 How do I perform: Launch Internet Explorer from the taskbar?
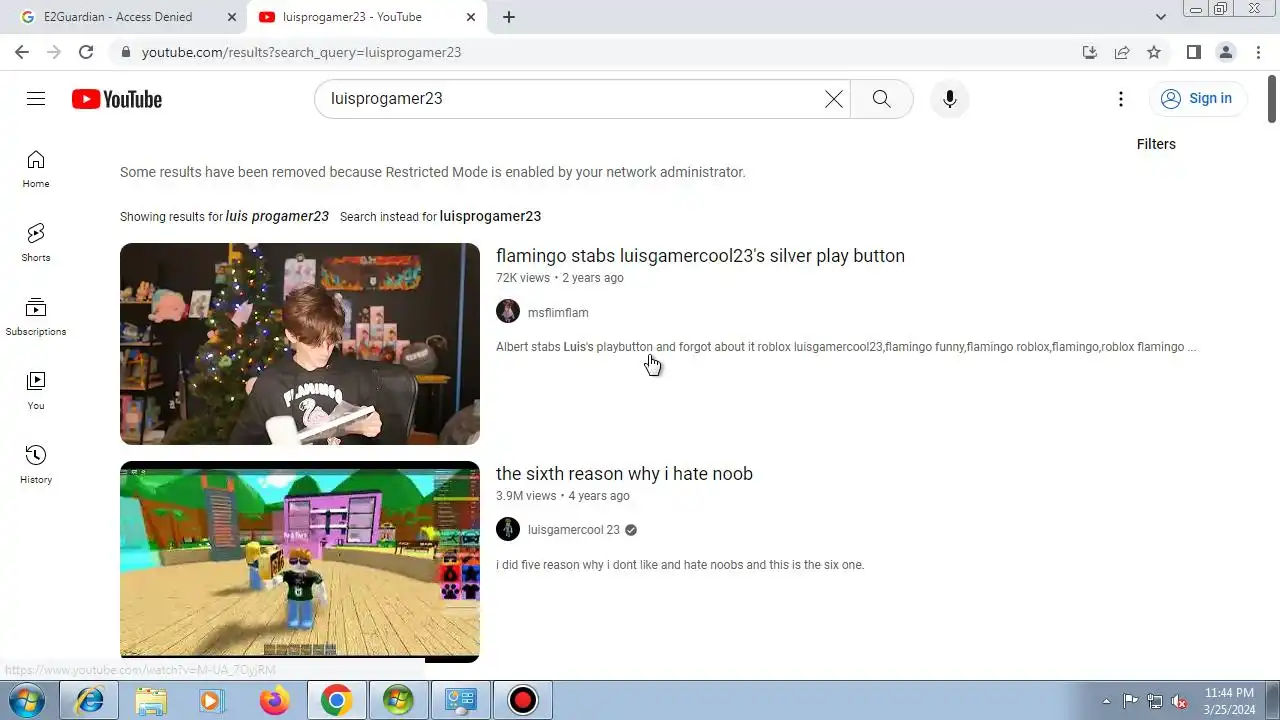coord(89,701)
